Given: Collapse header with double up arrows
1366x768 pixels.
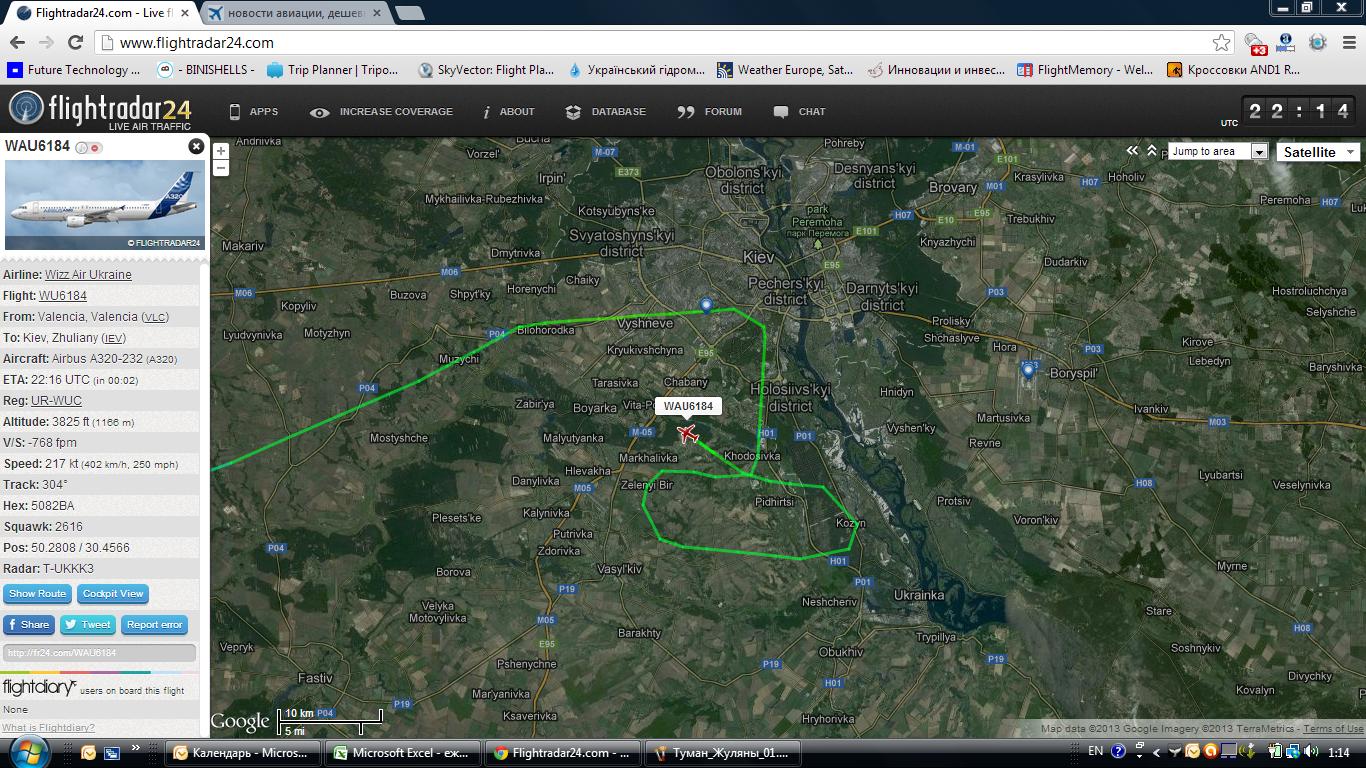Looking at the screenshot, I should (x=1152, y=151).
